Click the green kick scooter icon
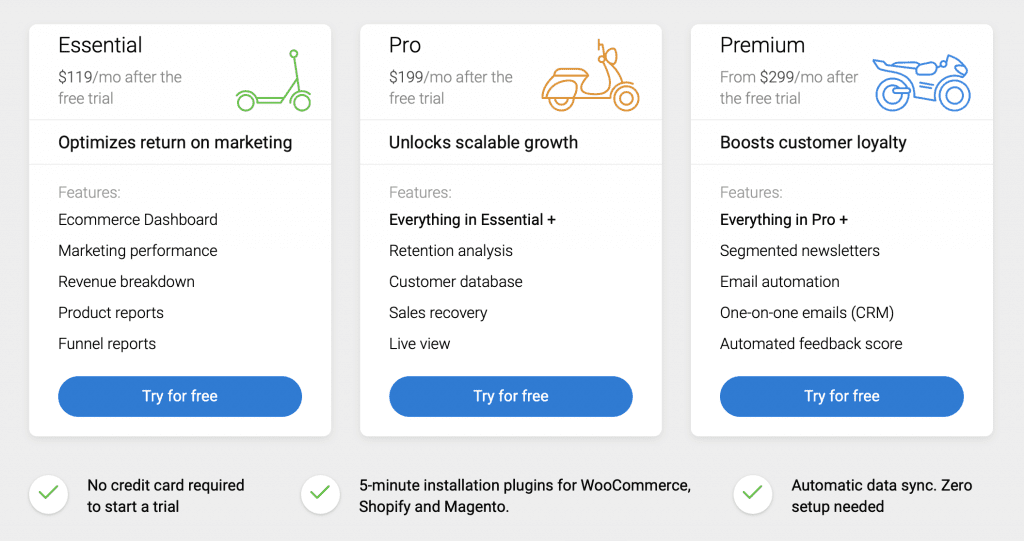1024x541 pixels. (x=274, y=81)
